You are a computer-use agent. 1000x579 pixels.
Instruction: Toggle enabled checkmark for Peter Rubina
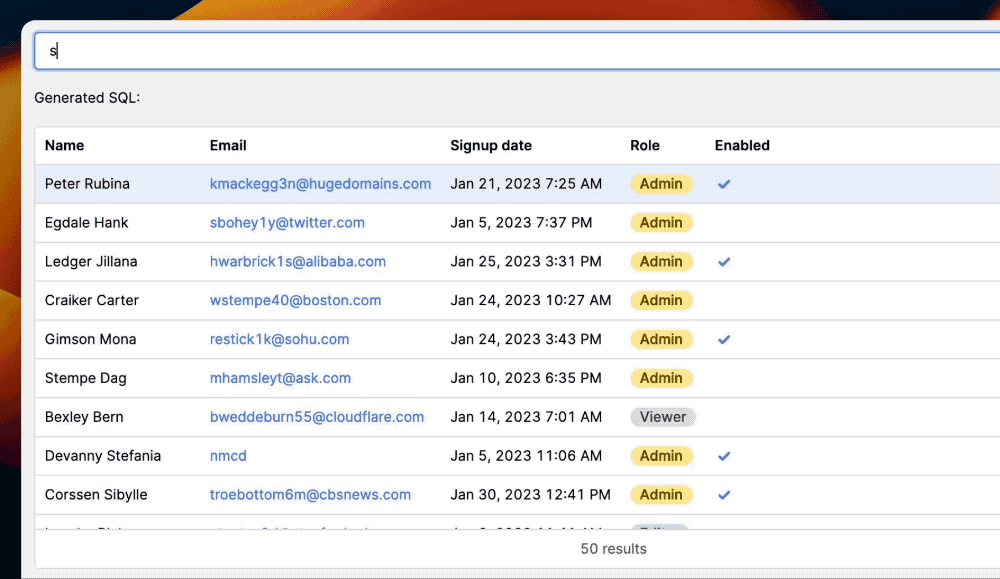(724, 184)
